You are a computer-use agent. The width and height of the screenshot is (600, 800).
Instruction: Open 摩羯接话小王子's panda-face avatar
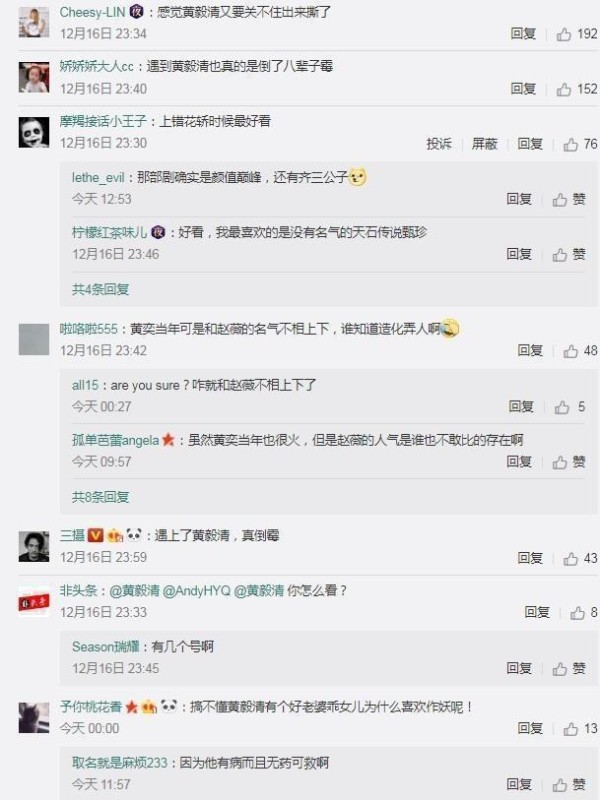tap(34, 132)
